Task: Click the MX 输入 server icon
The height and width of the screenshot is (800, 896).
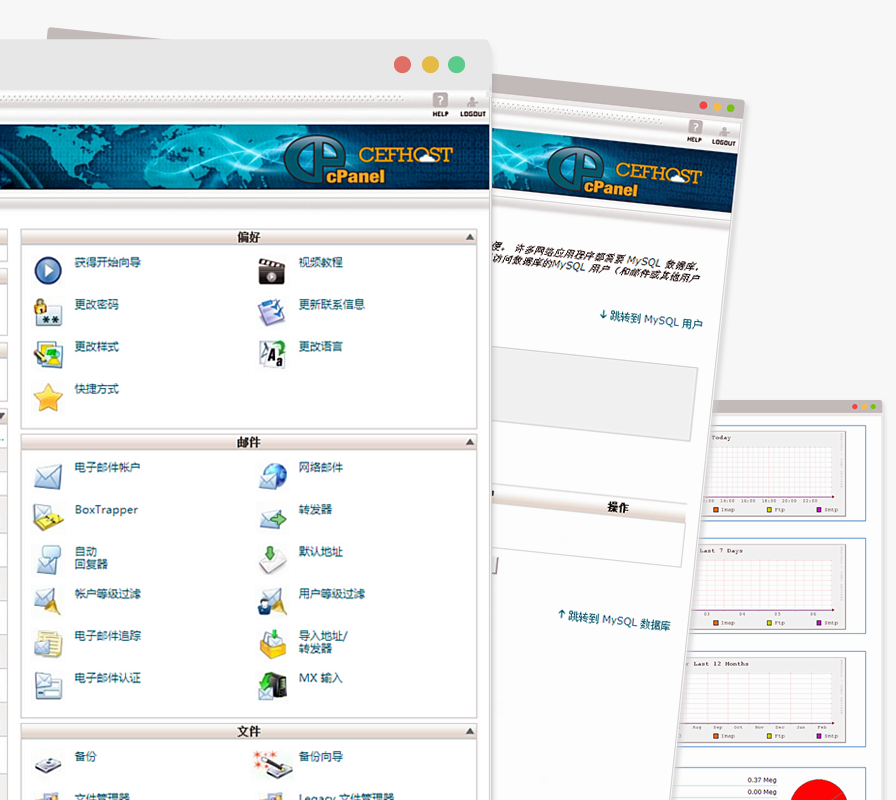Action: pos(273,686)
